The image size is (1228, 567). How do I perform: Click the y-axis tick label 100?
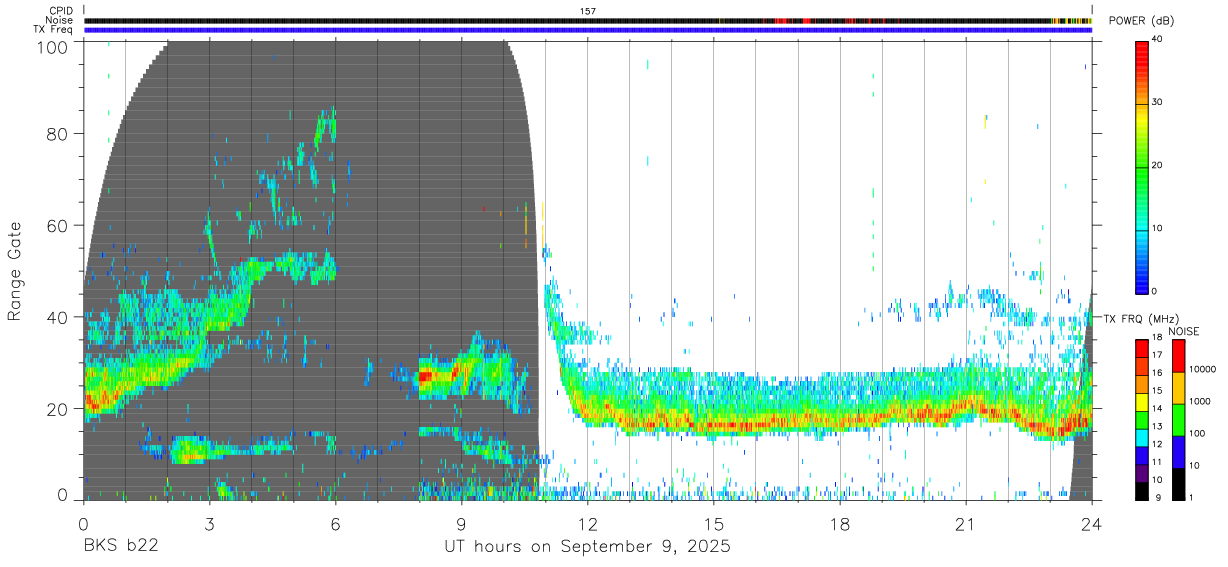(x=53, y=46)
